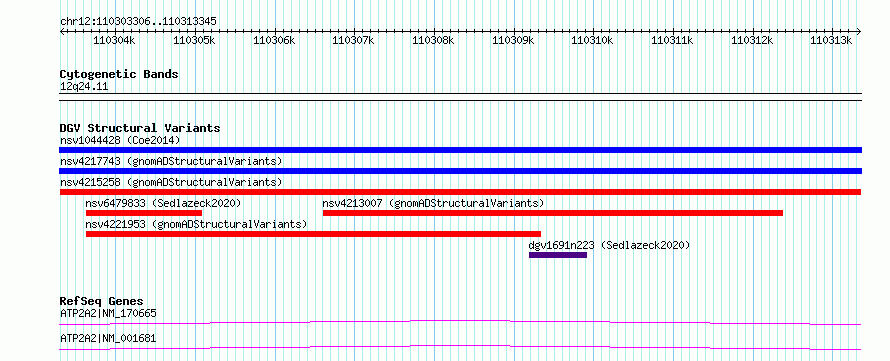
Task: Click the nsv4213007 (gnomADStructuralVariants) label
Action: pyautogui.click(x=433, y=203)
